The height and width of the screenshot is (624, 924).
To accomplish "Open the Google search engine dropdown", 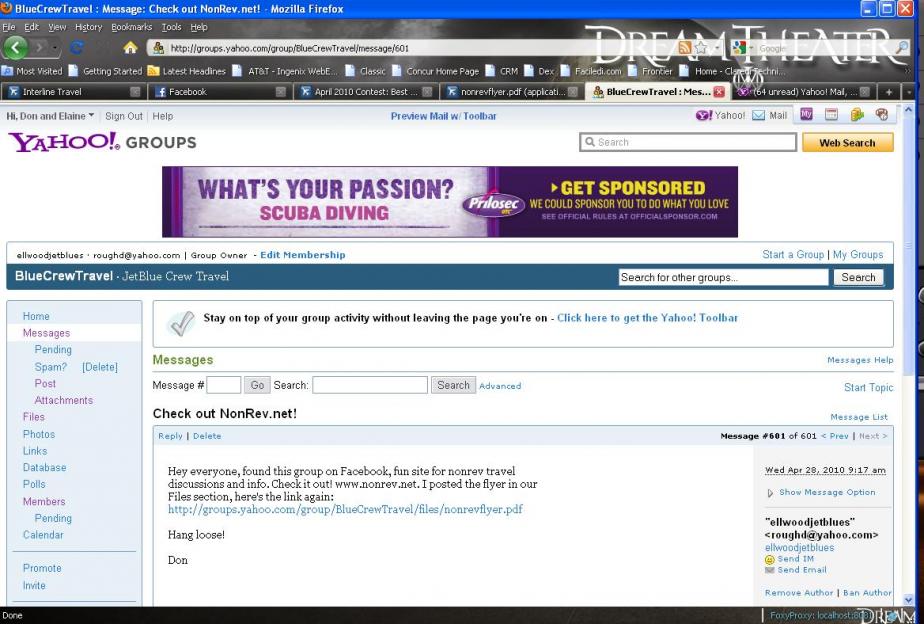I will pyautogui.click(x=742, y=48).
